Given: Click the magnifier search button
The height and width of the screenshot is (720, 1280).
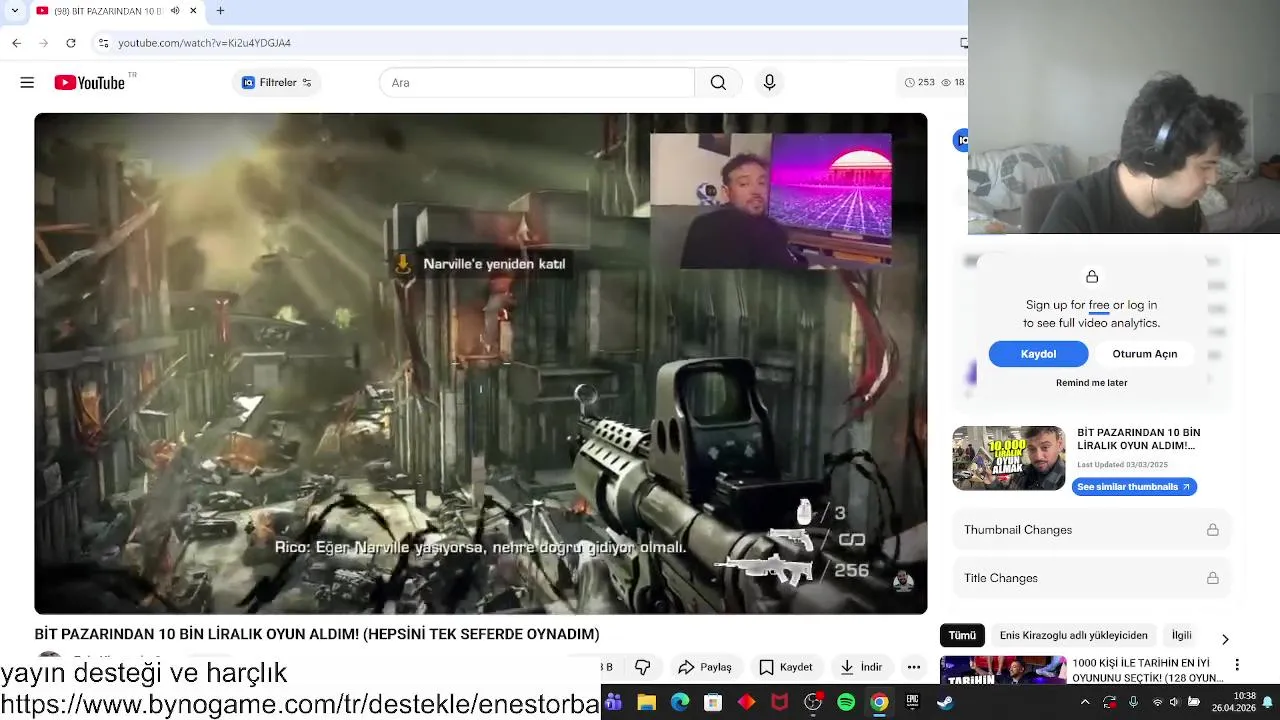Looking at the screenshot, I should coord(718,83).
